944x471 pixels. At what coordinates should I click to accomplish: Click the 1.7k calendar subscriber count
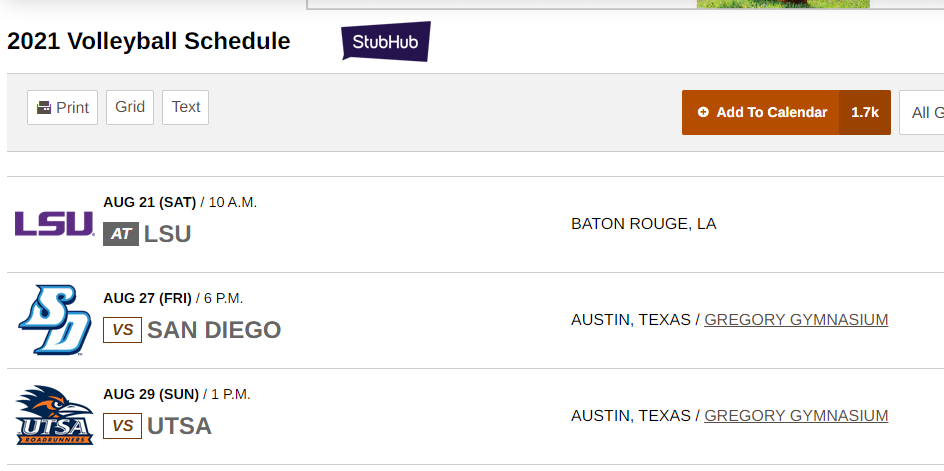[x=864, y=112]
